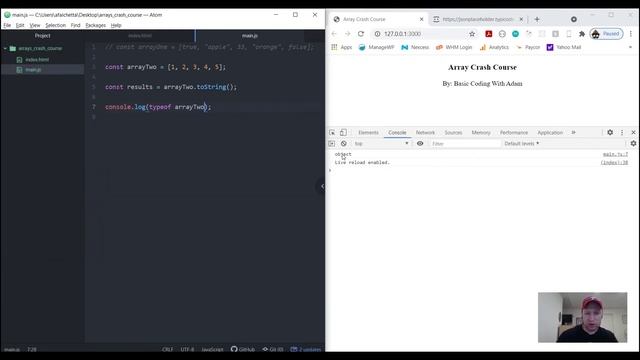
Task: Open the main.js:7 source link in console
Action: pyautogui.click(x=616, y=154)
